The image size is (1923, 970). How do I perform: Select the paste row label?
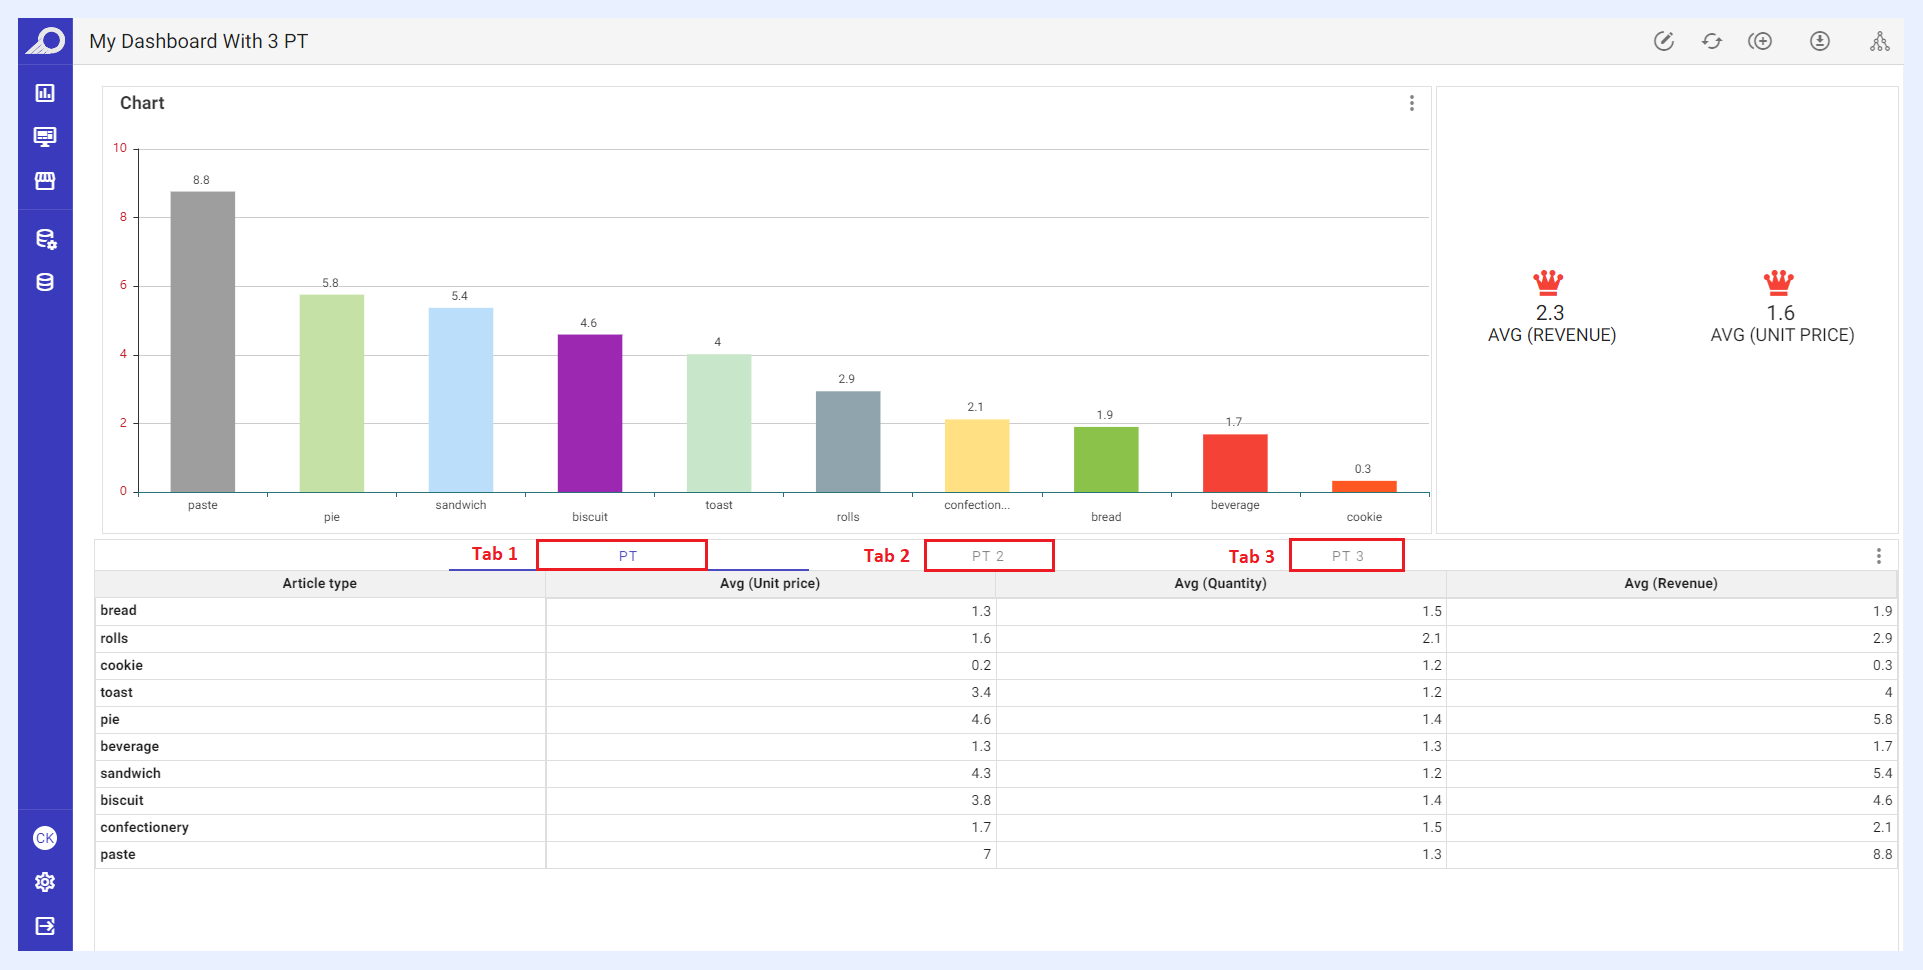point(118,854)
